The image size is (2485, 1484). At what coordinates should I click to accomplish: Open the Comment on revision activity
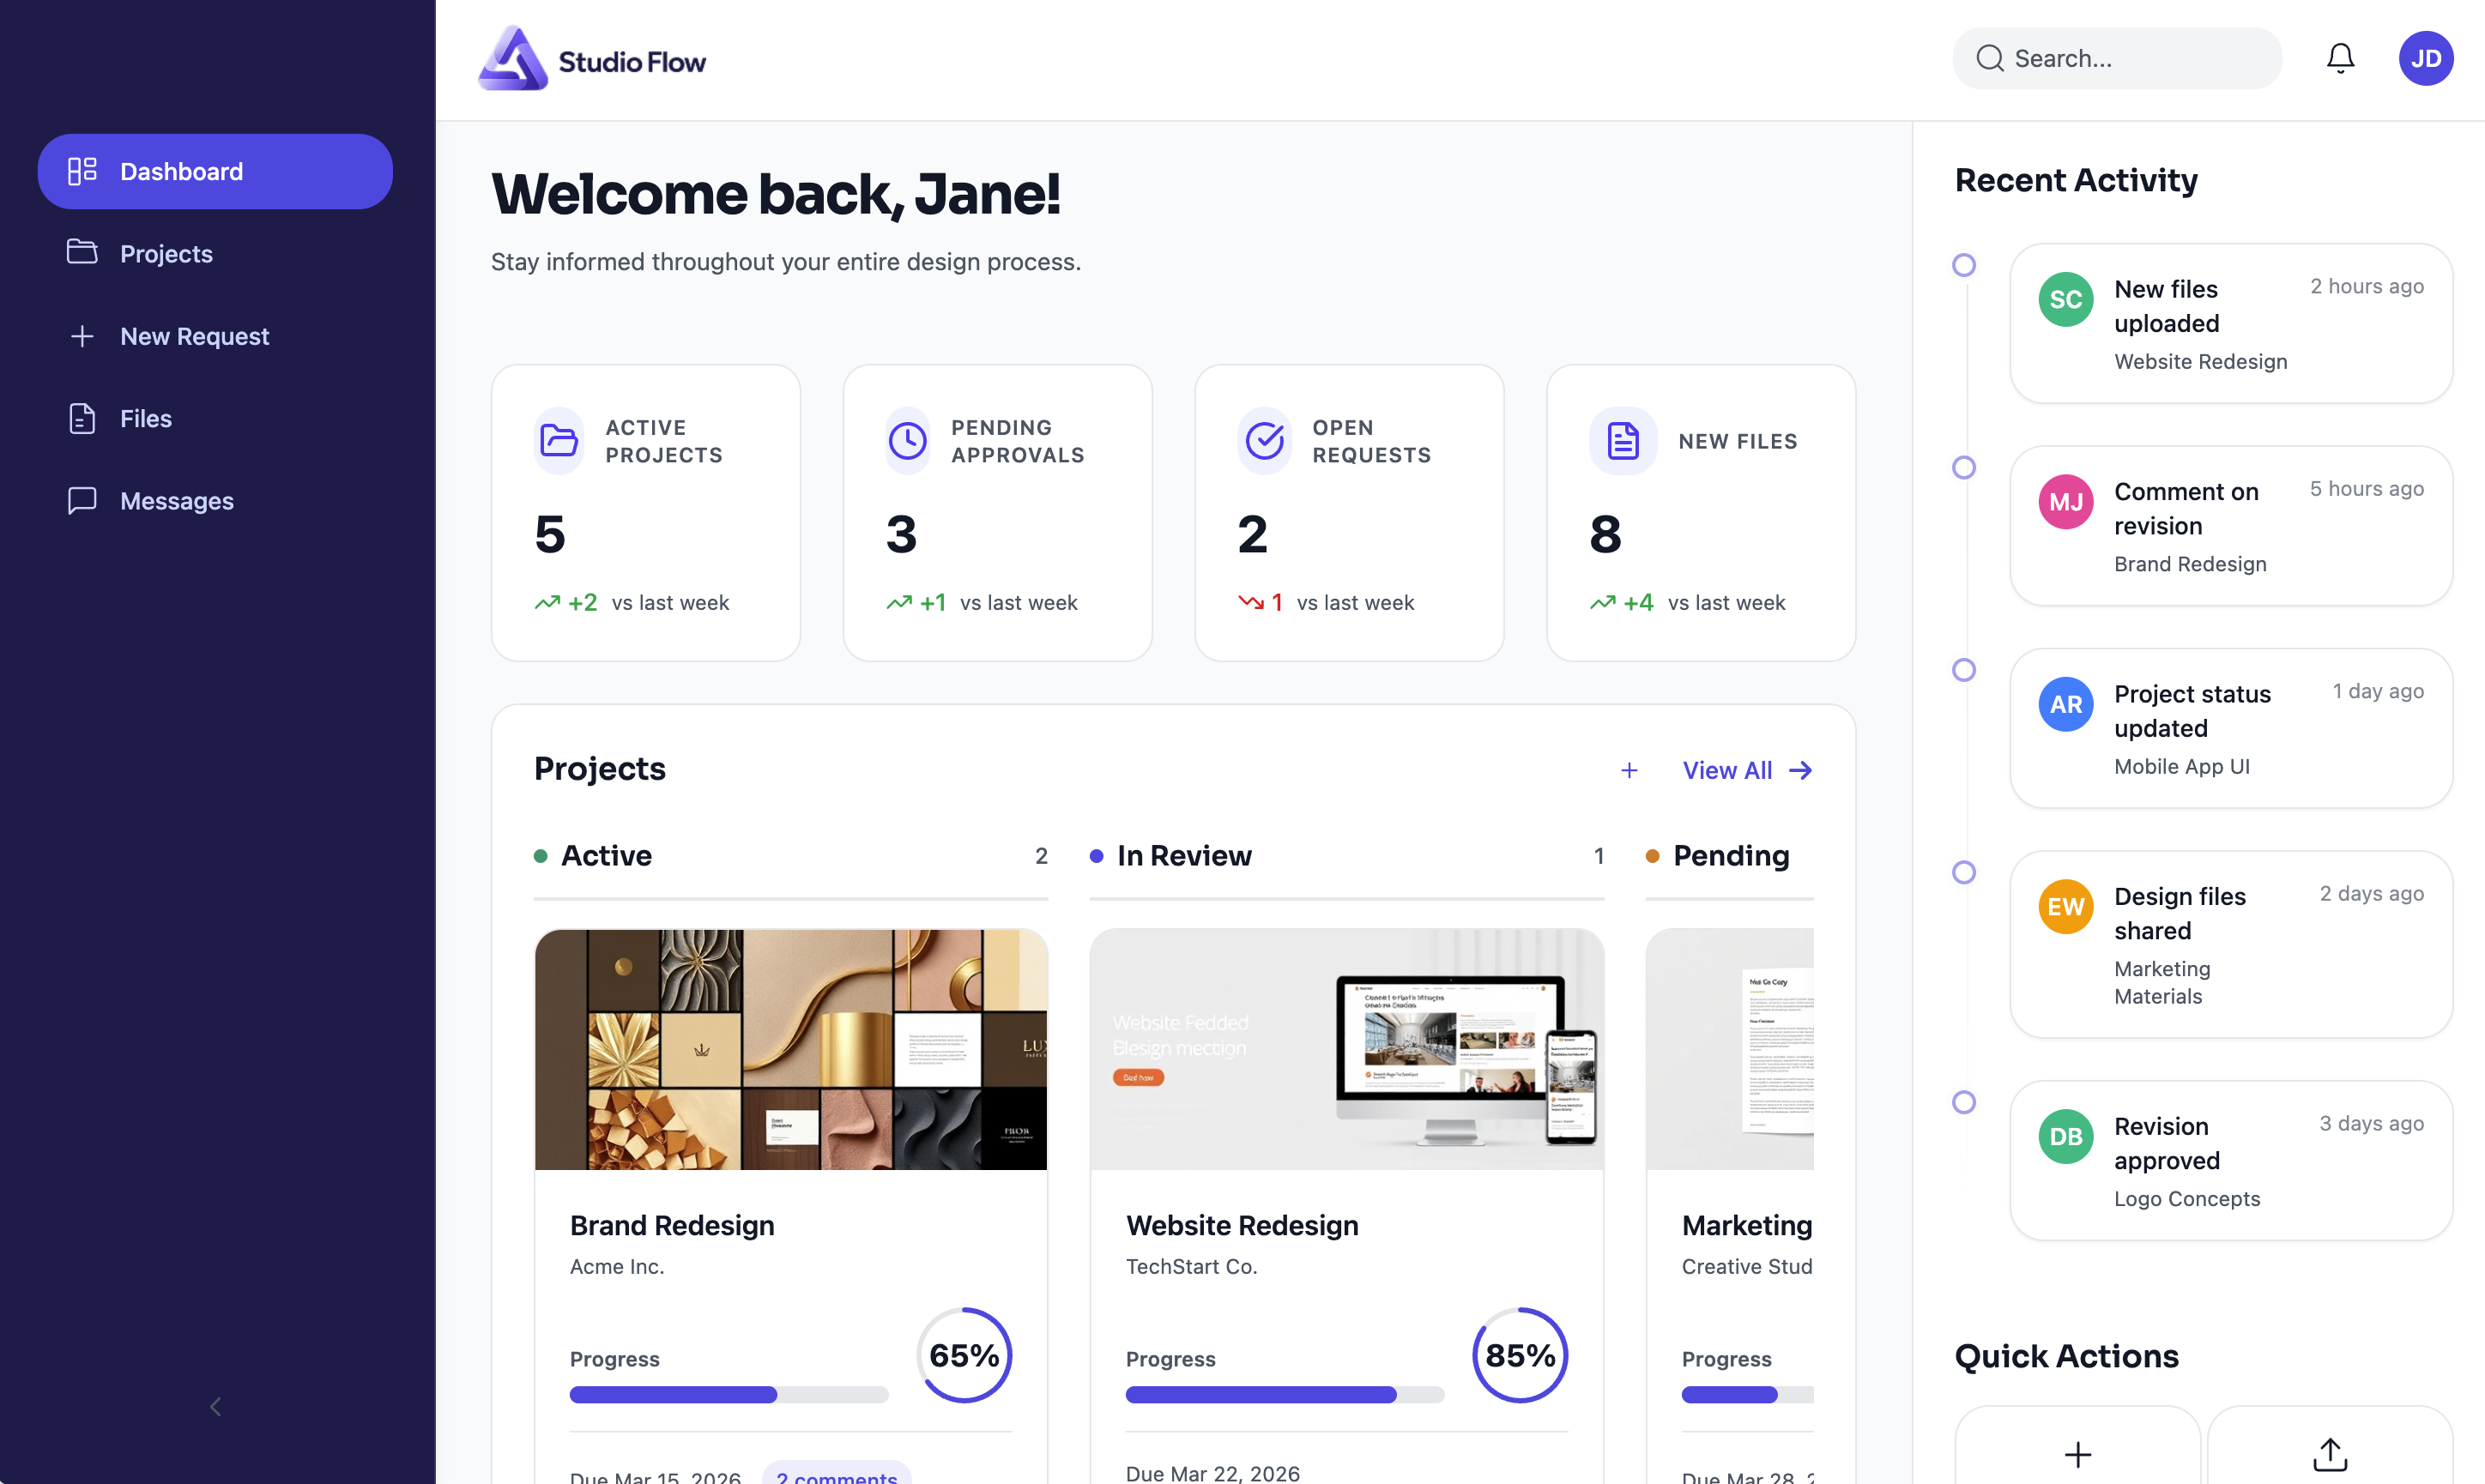pyautogui.click(x=2231, y=526)
